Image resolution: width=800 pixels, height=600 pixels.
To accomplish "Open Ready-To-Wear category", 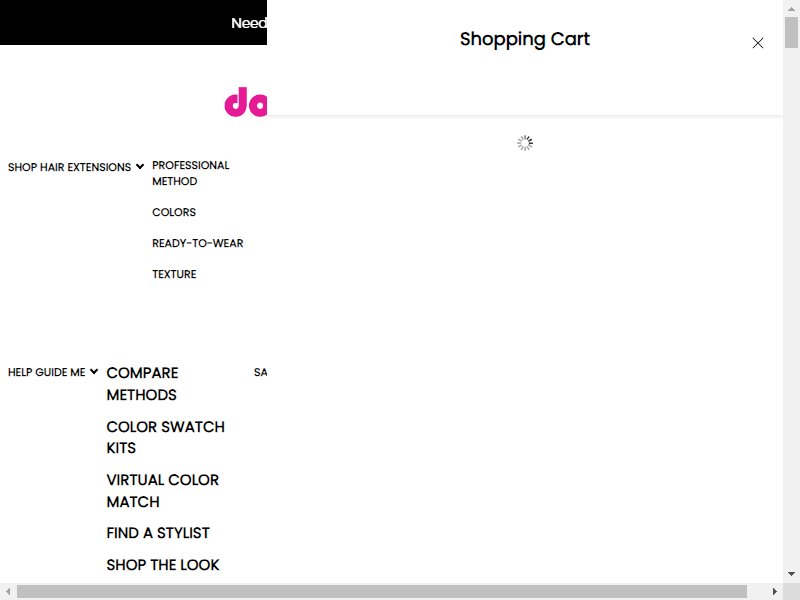I will 197,243.
